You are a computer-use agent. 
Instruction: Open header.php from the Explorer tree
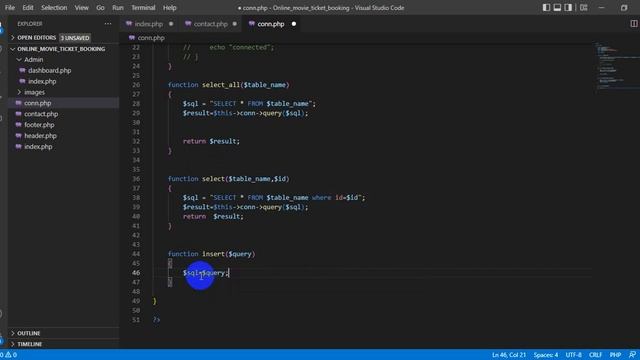pos(40,136)
